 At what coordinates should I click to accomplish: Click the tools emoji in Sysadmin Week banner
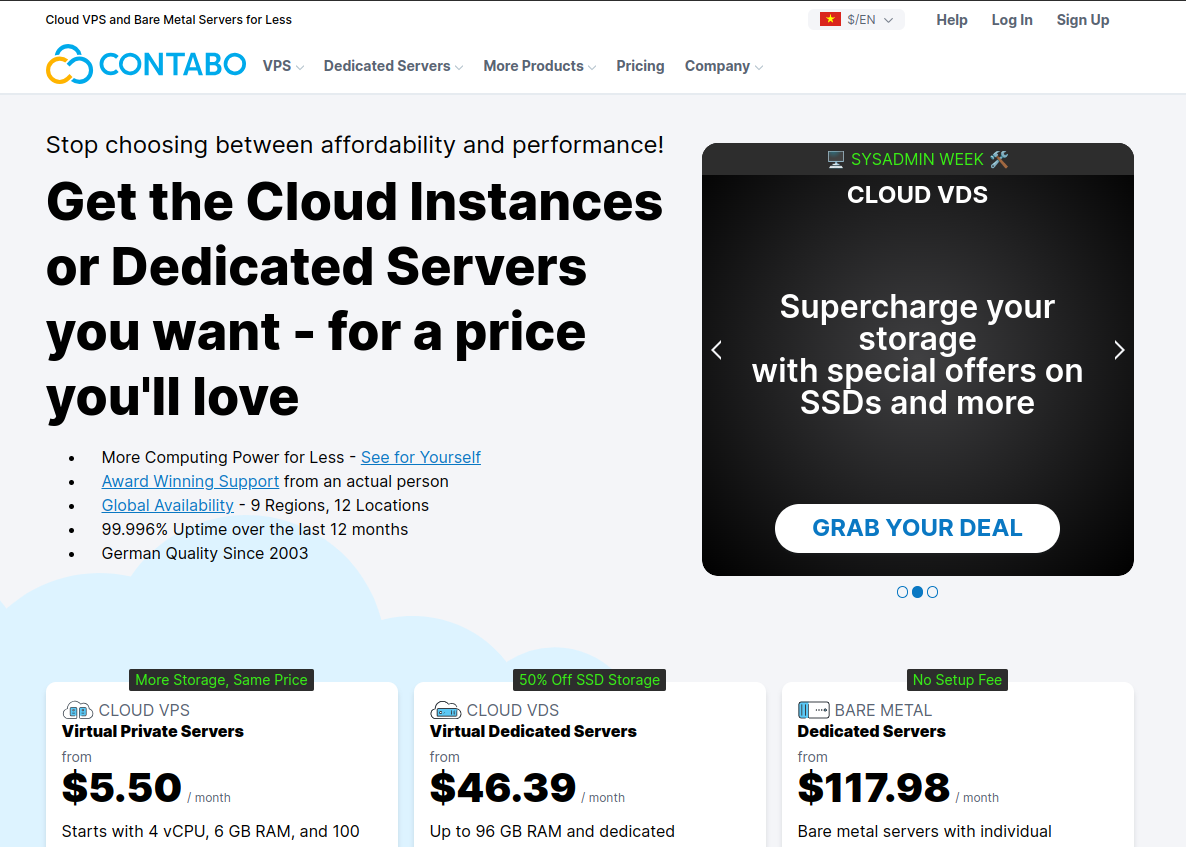click(999, 160)
